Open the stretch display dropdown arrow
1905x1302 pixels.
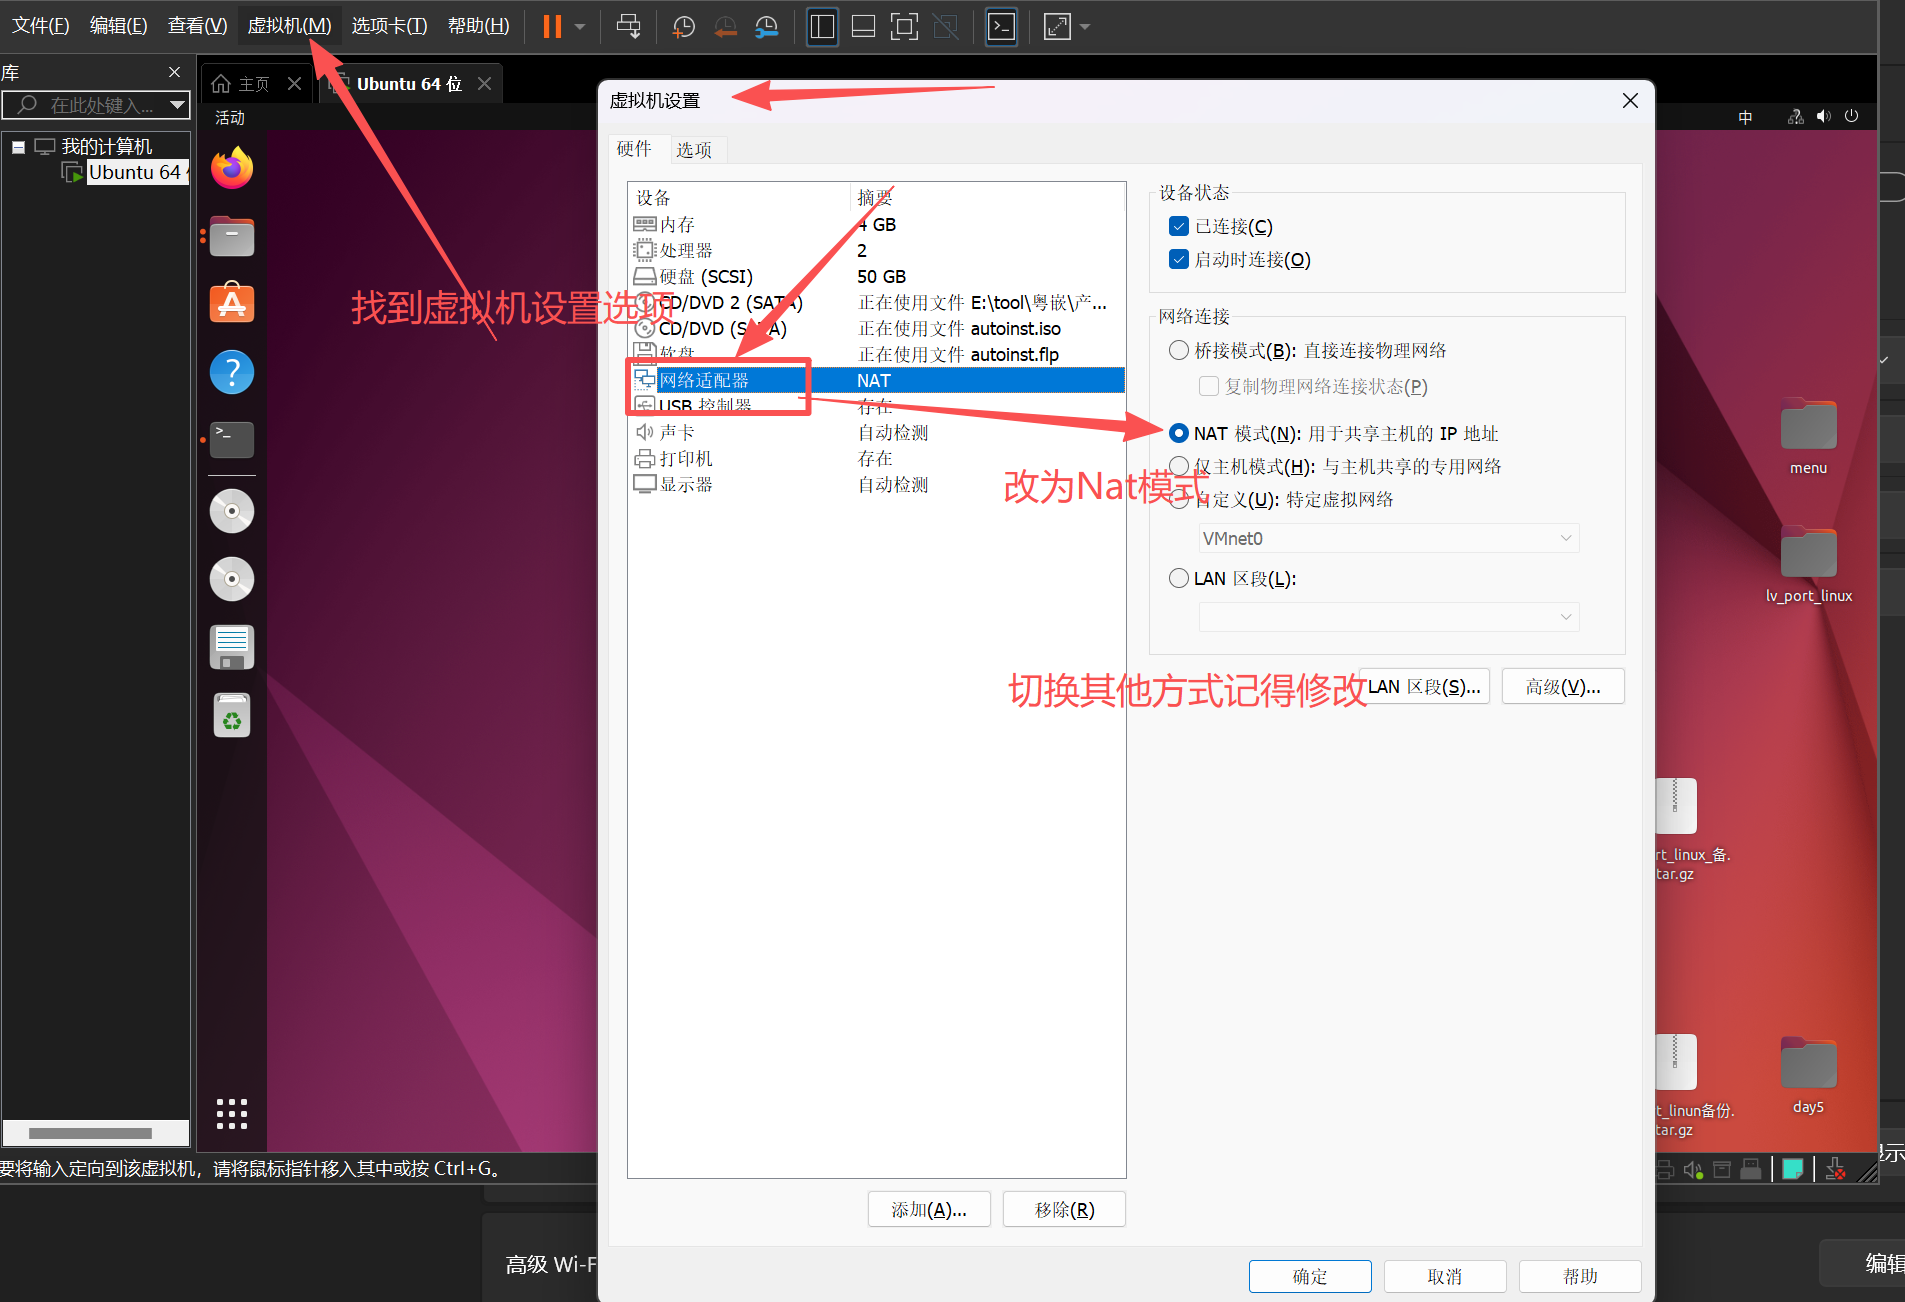1085,27
